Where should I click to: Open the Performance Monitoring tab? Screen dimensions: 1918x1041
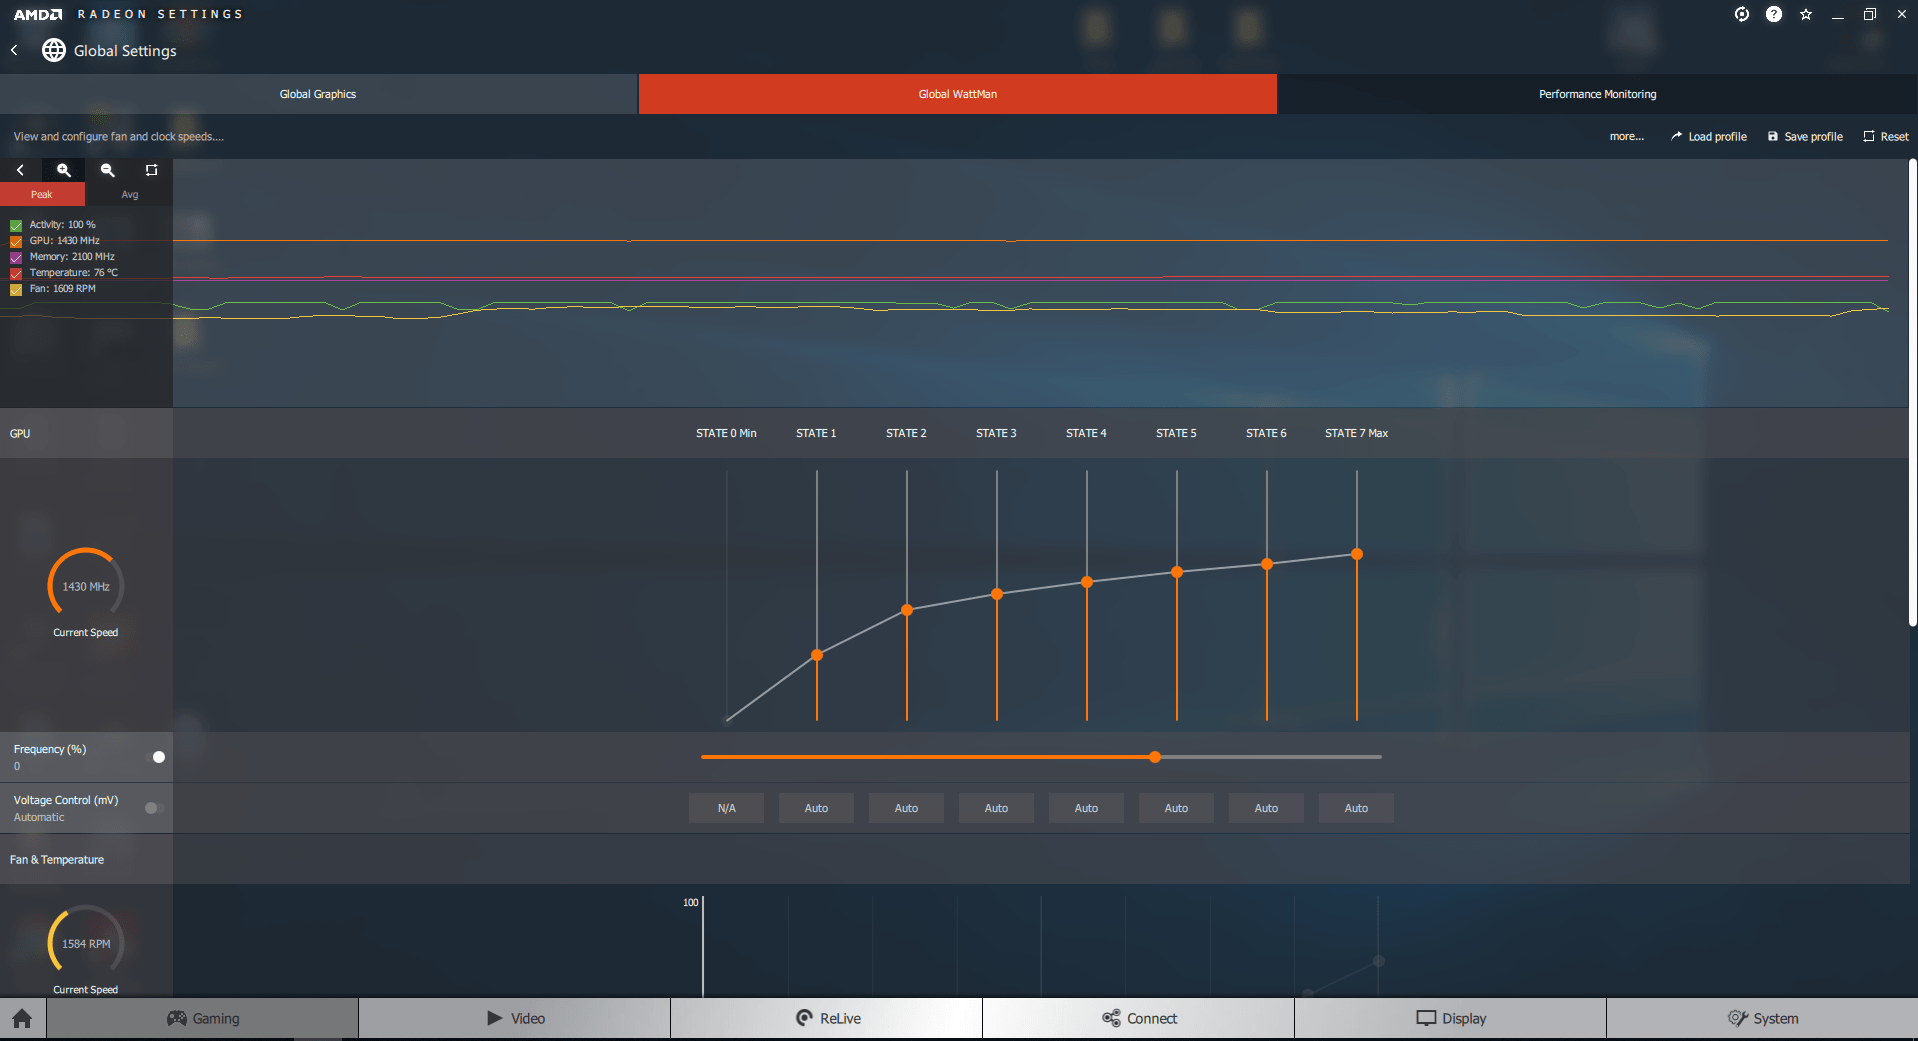(1597, 94)
